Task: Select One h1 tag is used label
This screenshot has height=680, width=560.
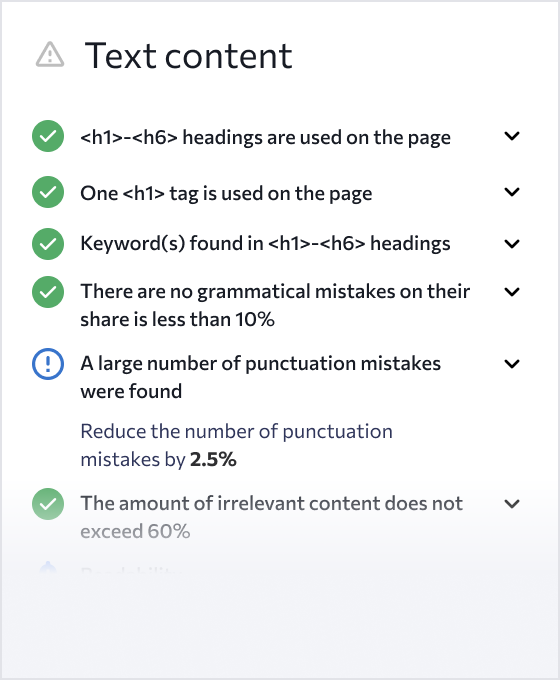Action: pyautogui.click(x=226, y=193)
